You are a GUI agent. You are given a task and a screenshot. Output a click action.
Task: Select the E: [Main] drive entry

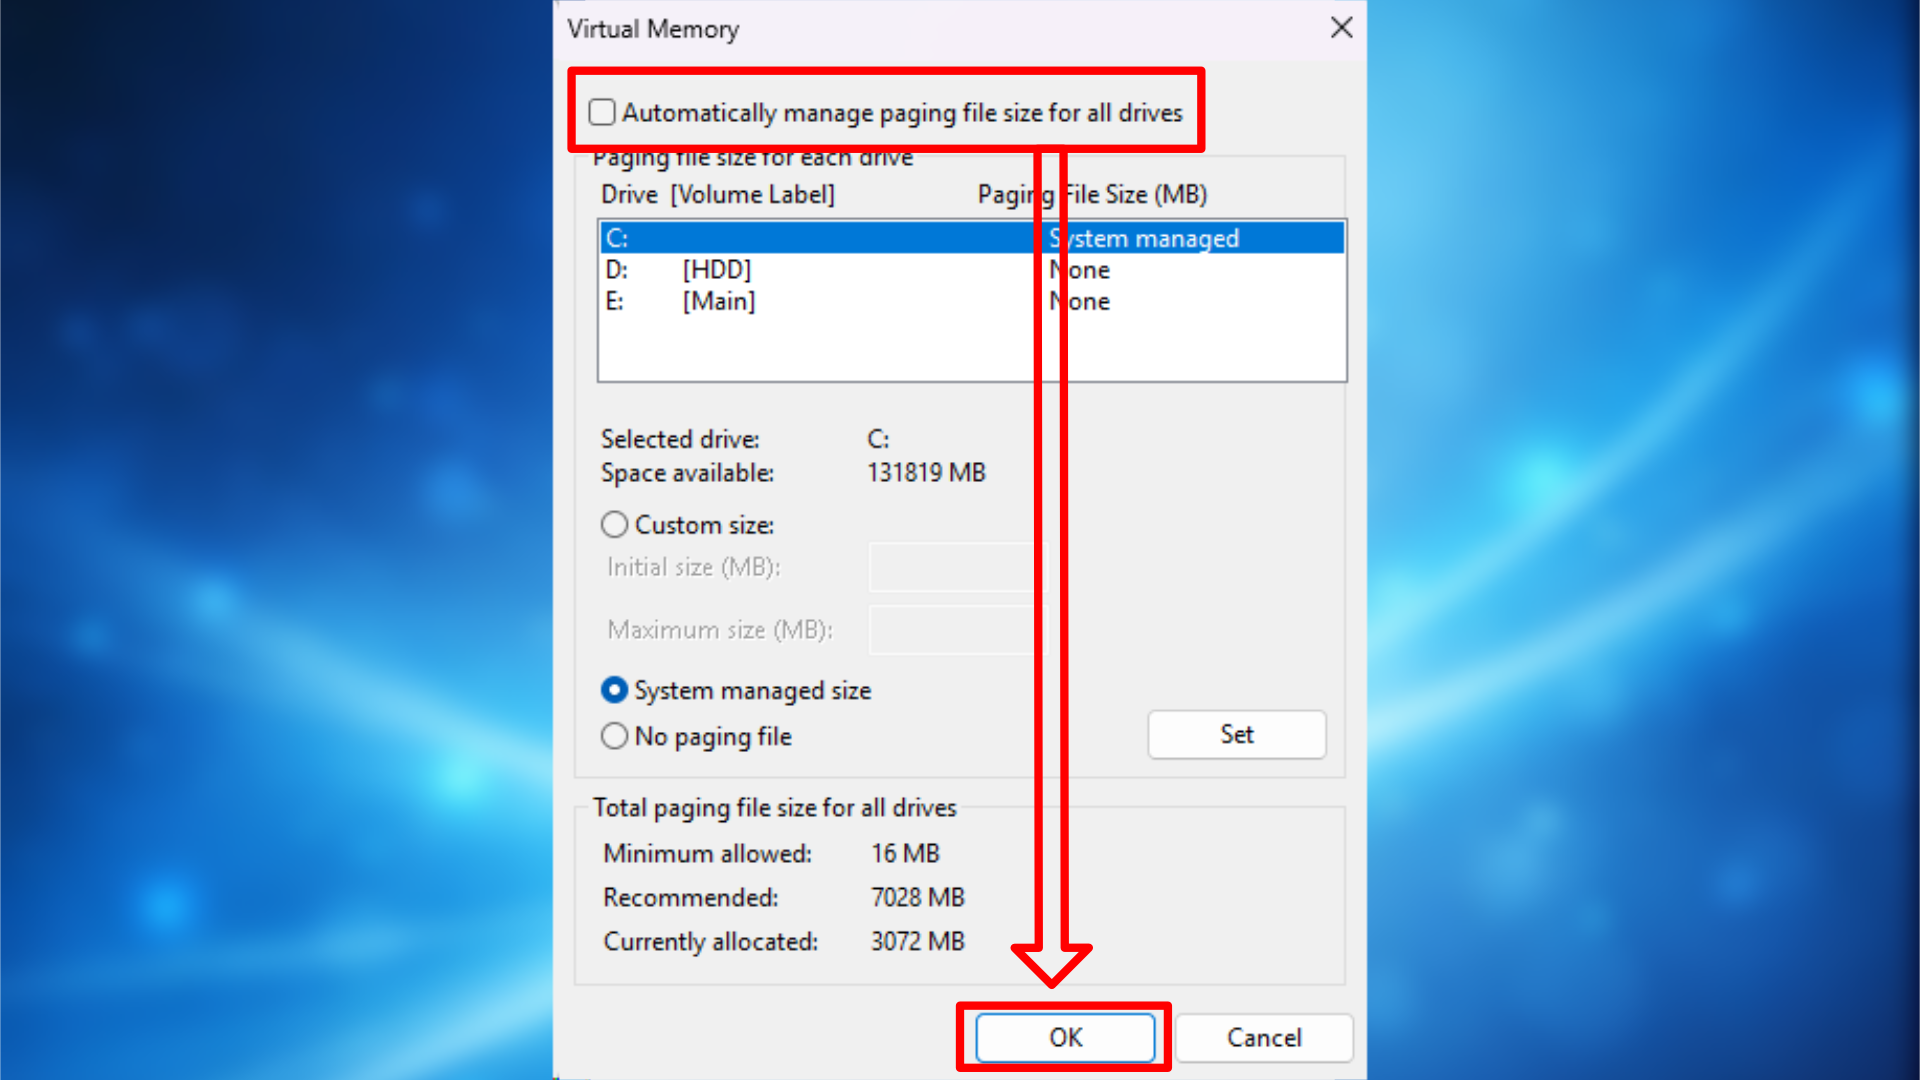800,302
